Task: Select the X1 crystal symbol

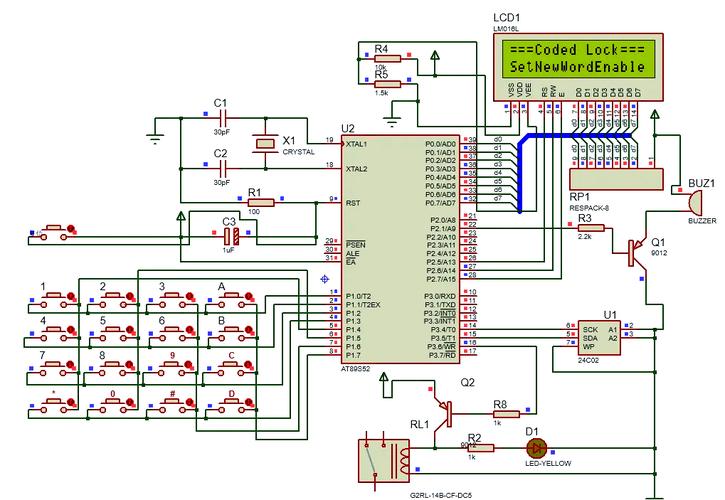Action: coord(265,144)
